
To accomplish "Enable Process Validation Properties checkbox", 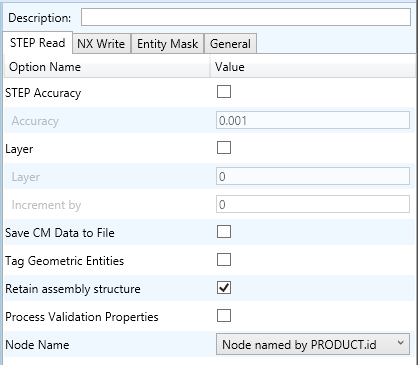I will (224, 316).
